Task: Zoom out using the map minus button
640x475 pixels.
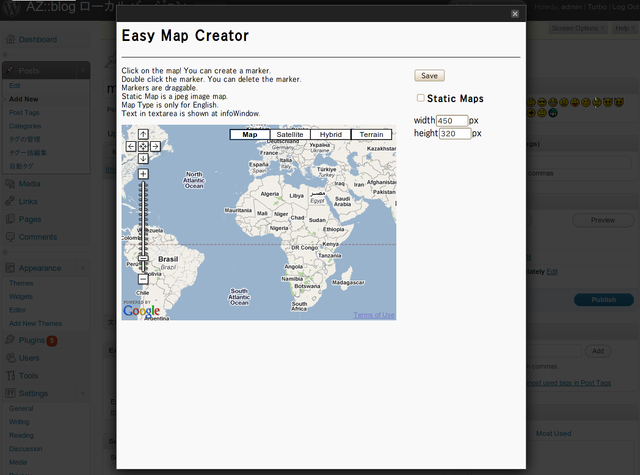Action: click(x=143, y=279)
